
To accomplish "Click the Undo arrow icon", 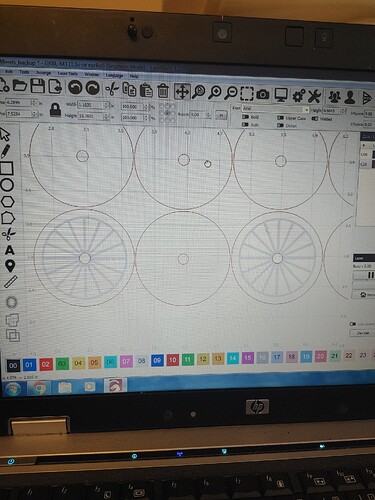I will [x=75, y=88].
